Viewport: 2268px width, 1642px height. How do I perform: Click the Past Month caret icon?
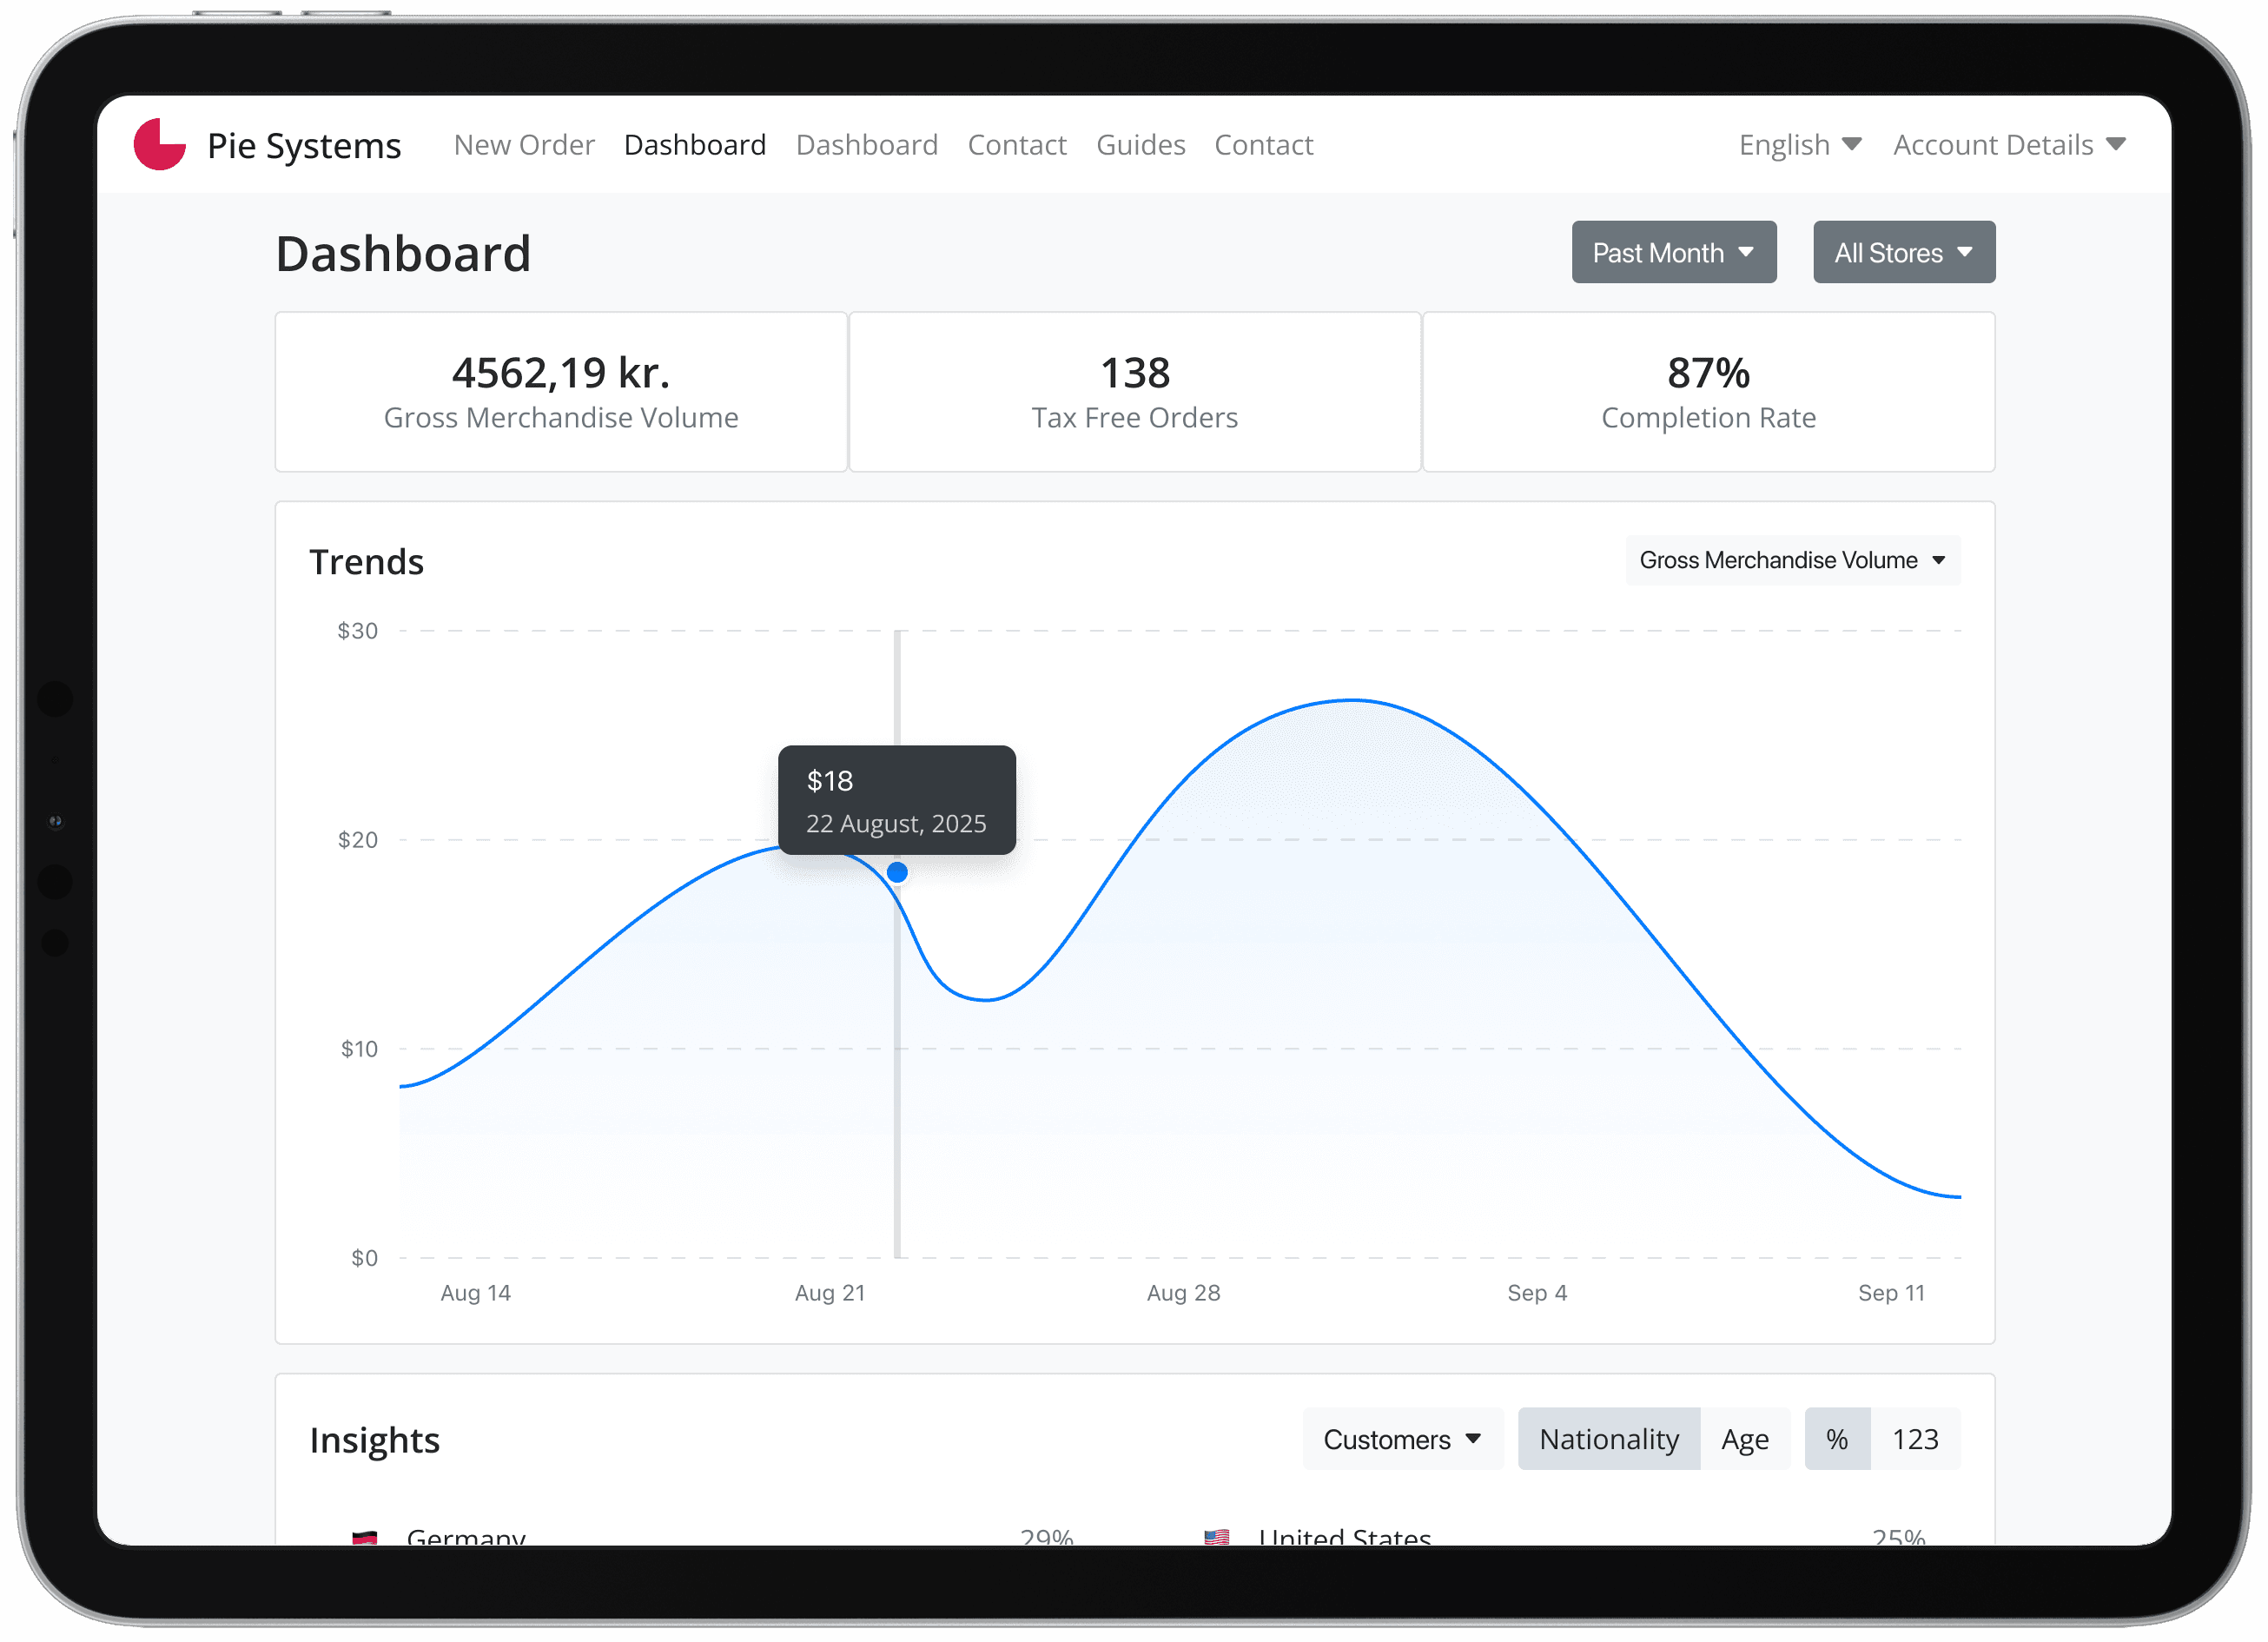1746,252
